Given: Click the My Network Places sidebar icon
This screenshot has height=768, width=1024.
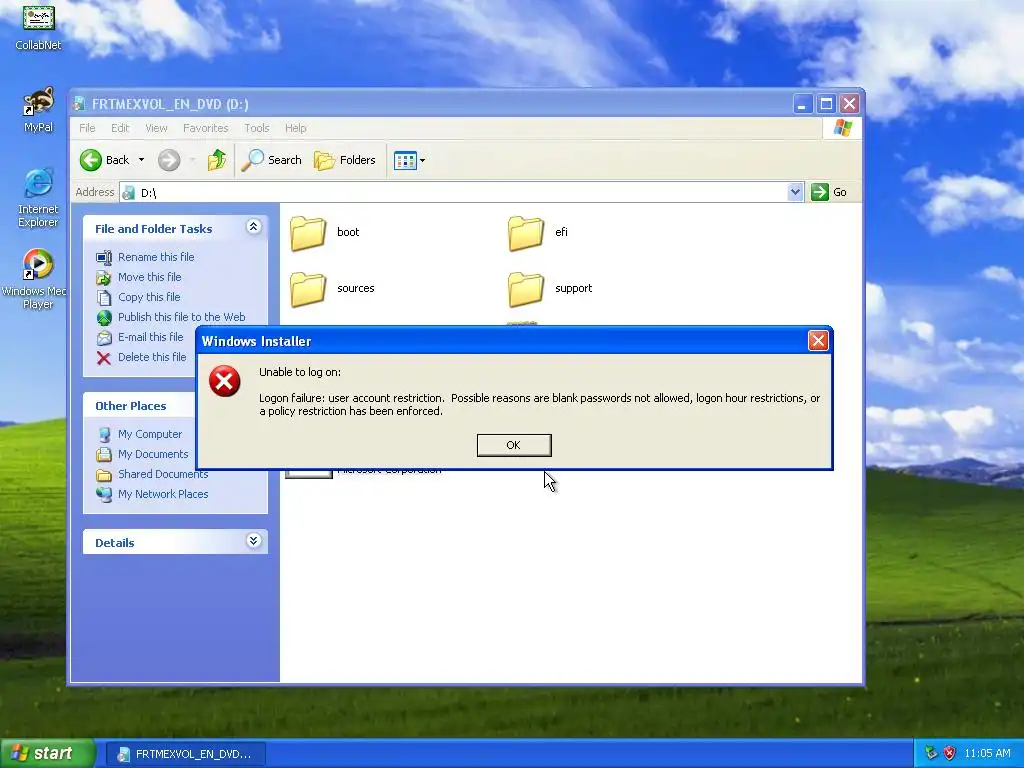Looking at the screenshot, I should pyautogui.click(x=104, y=494).
